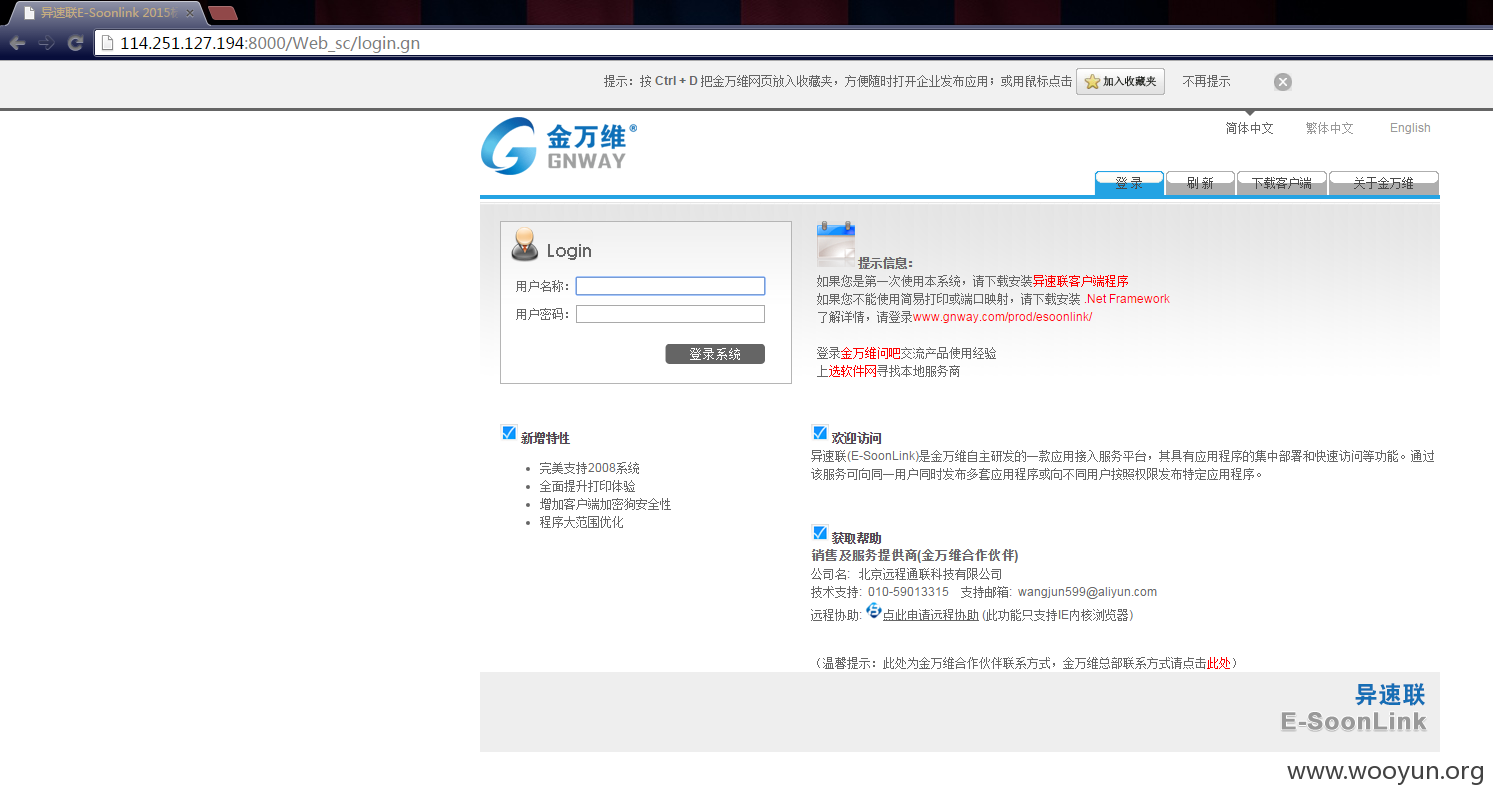Screen dimensions: 1493x800
Task: Click the phone number 010-59013315
Action: coord(908,592)
